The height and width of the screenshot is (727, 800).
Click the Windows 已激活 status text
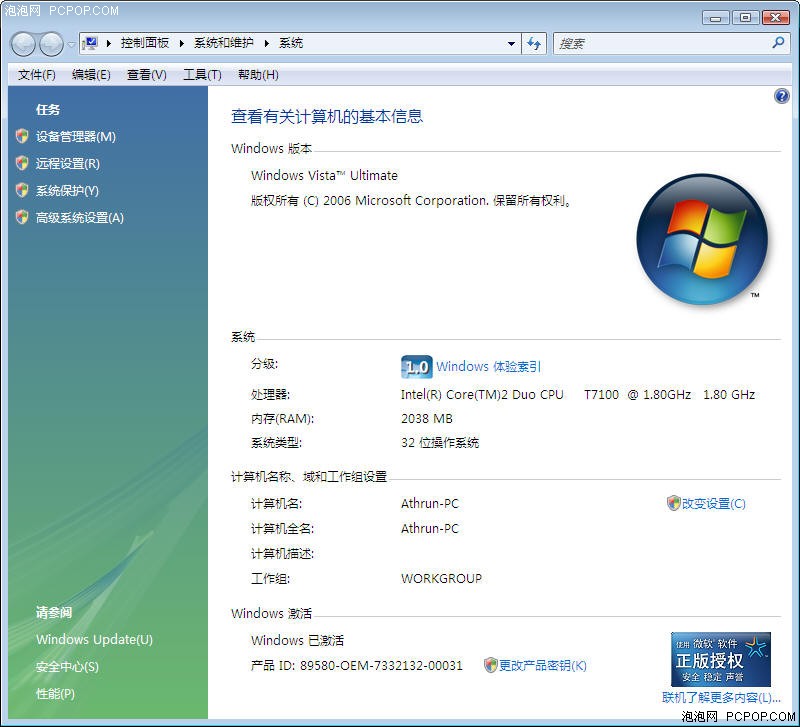tap(297, 640)
